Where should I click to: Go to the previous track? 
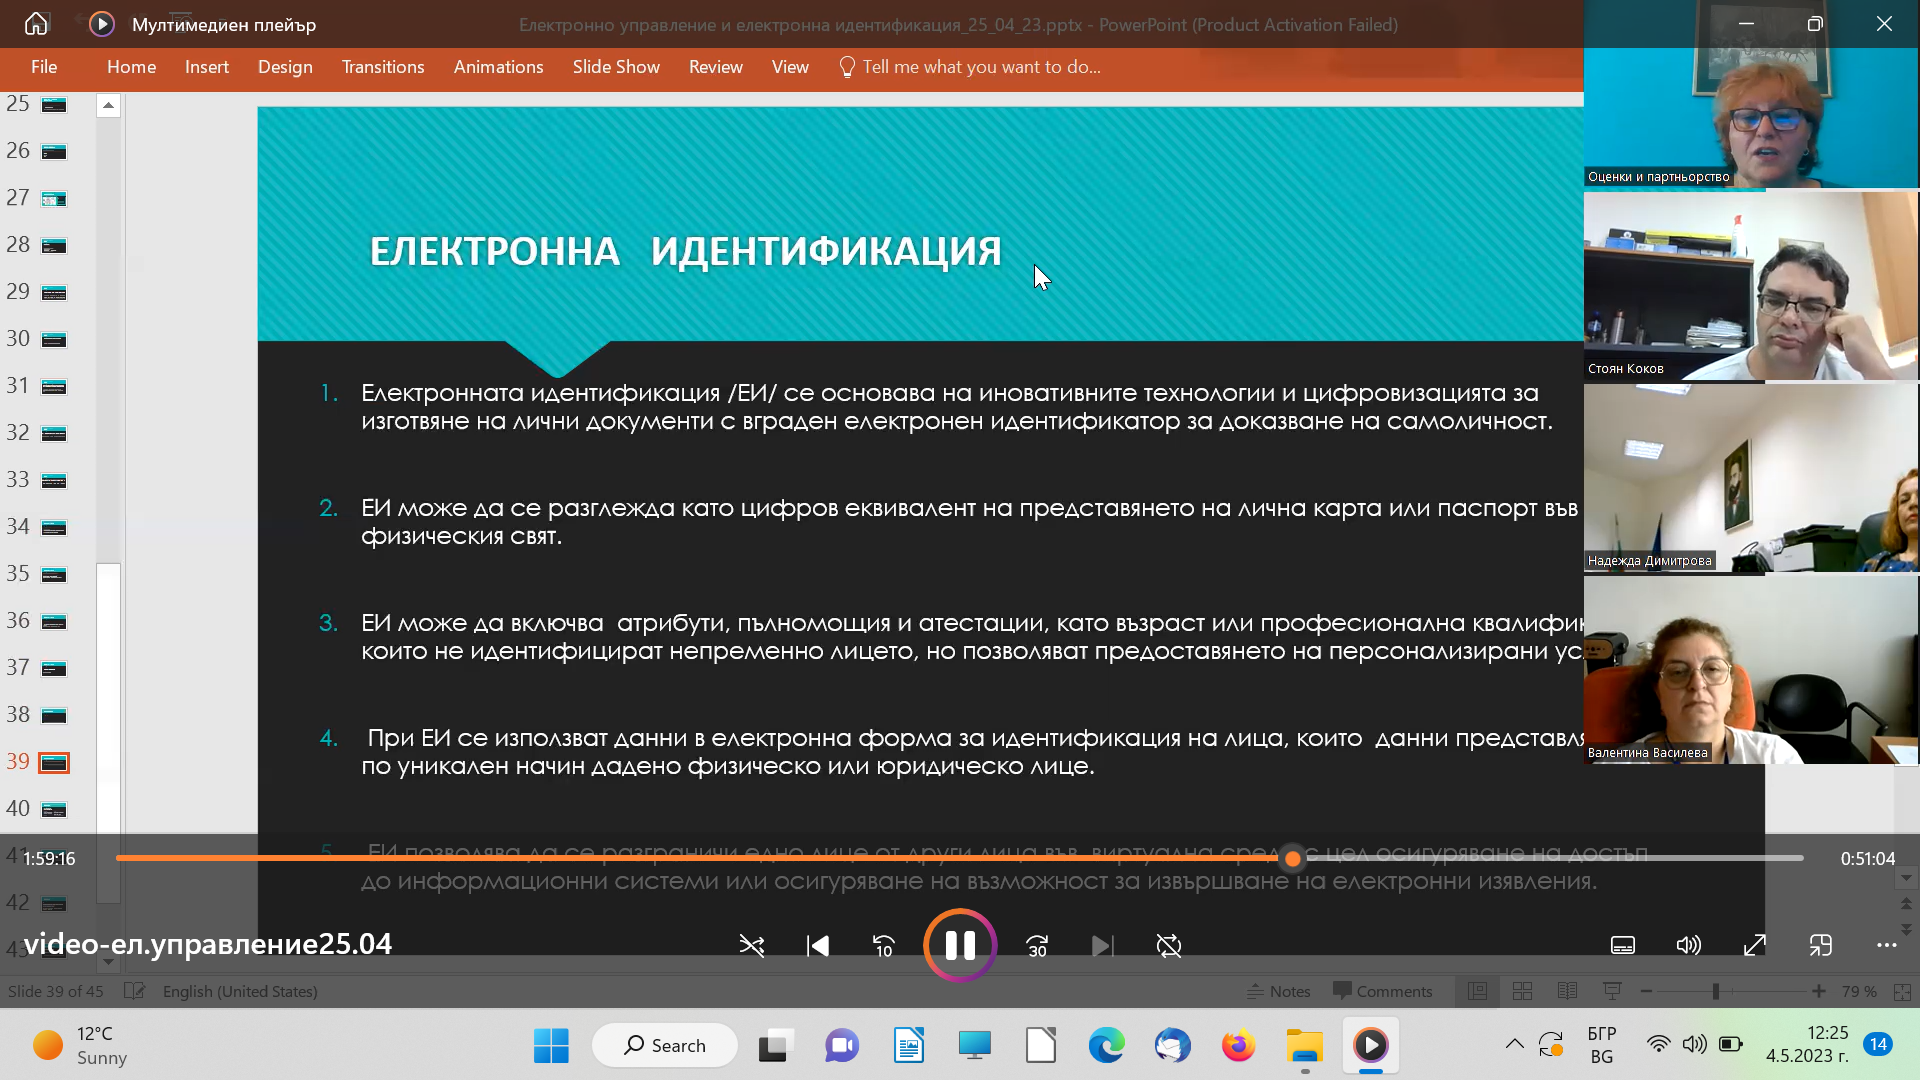(817, 945)
